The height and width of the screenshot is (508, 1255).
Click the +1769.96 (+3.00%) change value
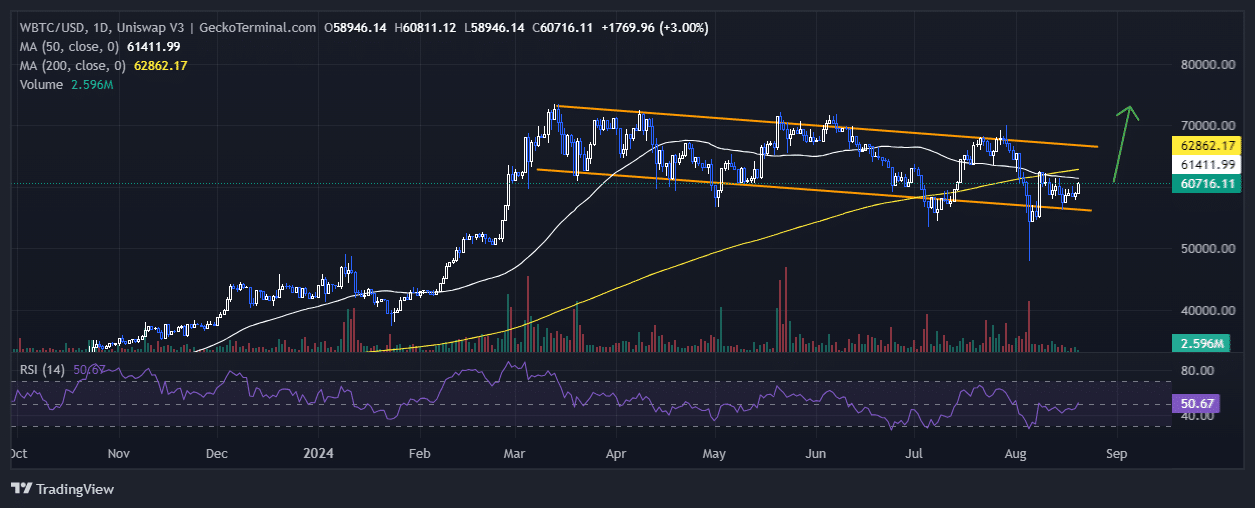tap(655, 28)
